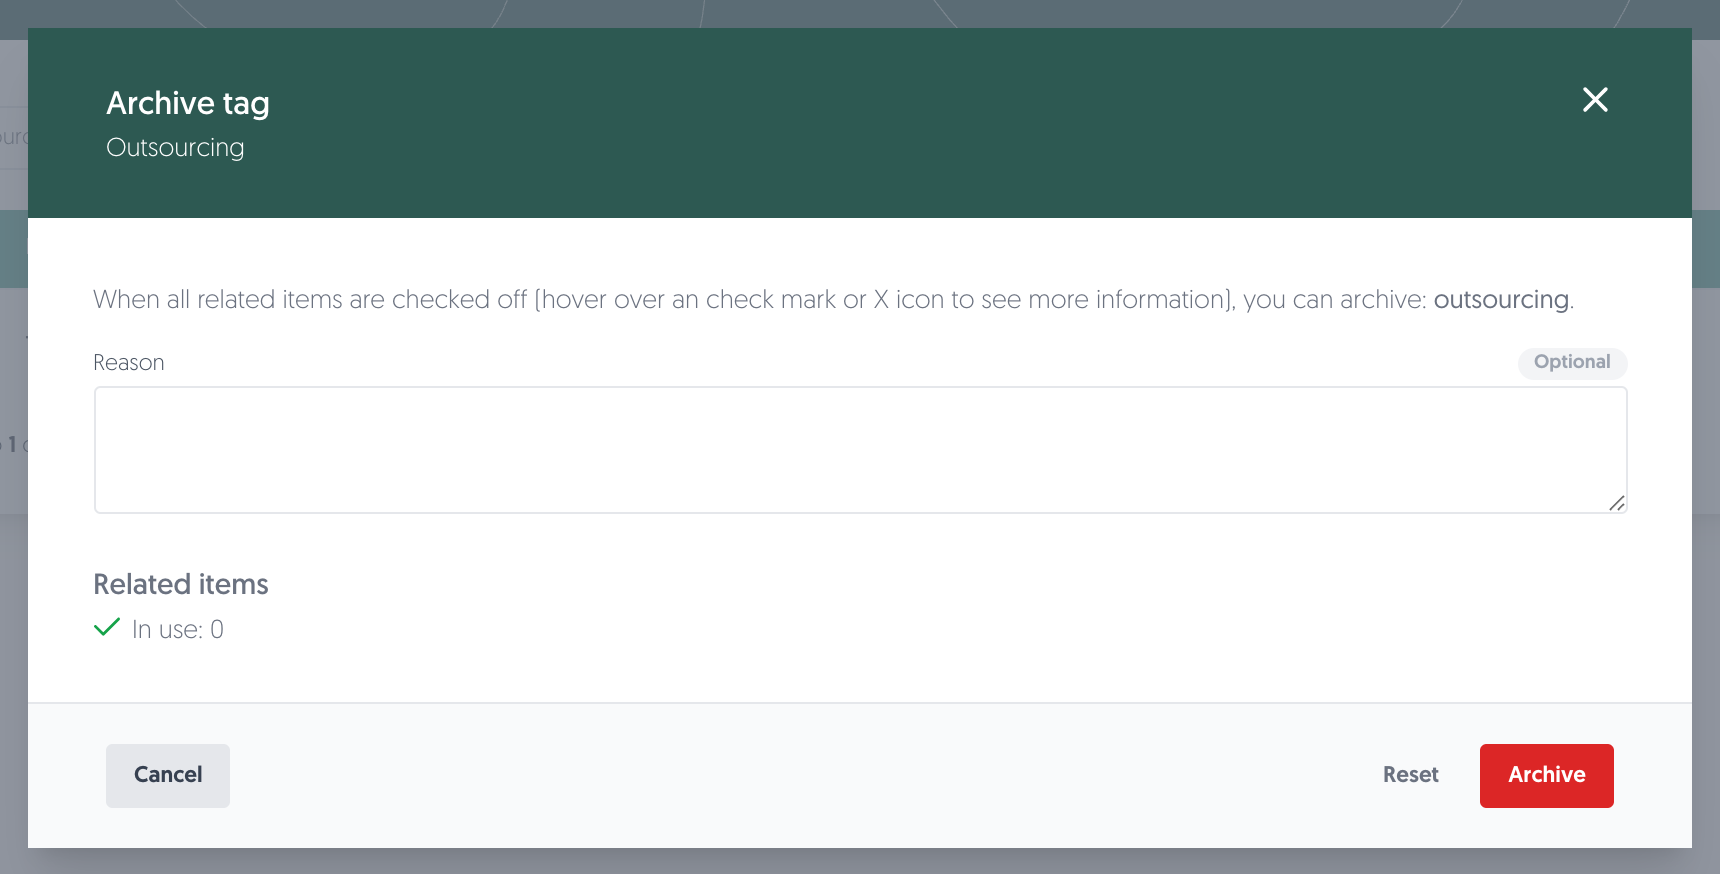Confirm with the red Archive button
Viewport: 1720px width, 874px height.
pyautogui.click(x=1546, y=775)
